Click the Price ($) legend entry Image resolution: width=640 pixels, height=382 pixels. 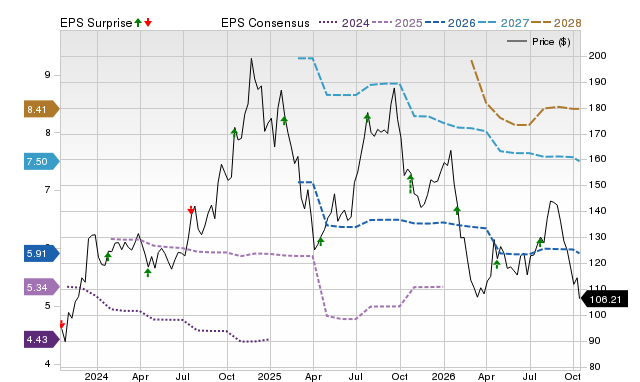(x=538, y=42)
